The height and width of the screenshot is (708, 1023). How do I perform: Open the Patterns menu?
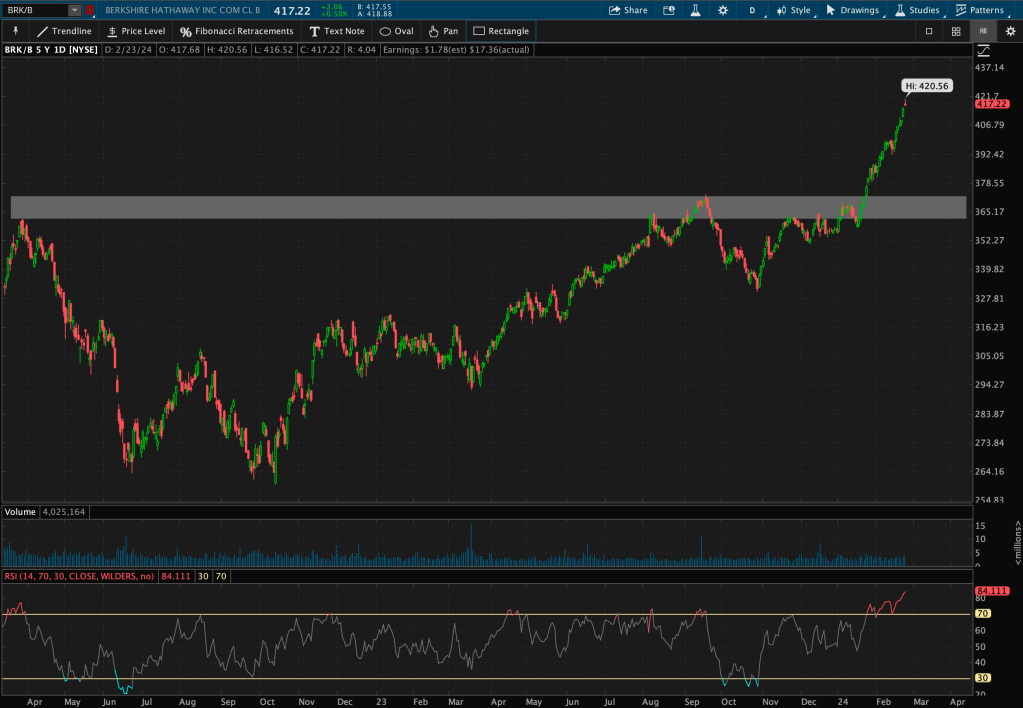point(980,10)
